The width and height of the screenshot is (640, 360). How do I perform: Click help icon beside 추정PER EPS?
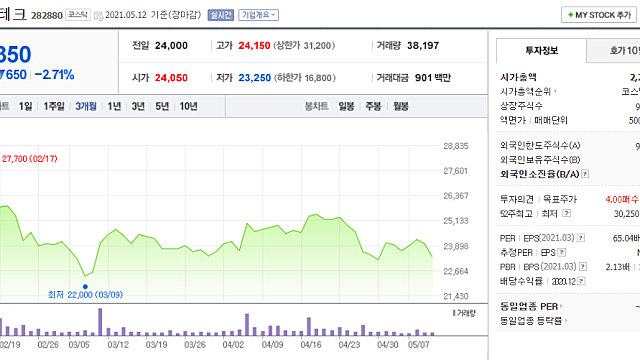tap(562, 252)
